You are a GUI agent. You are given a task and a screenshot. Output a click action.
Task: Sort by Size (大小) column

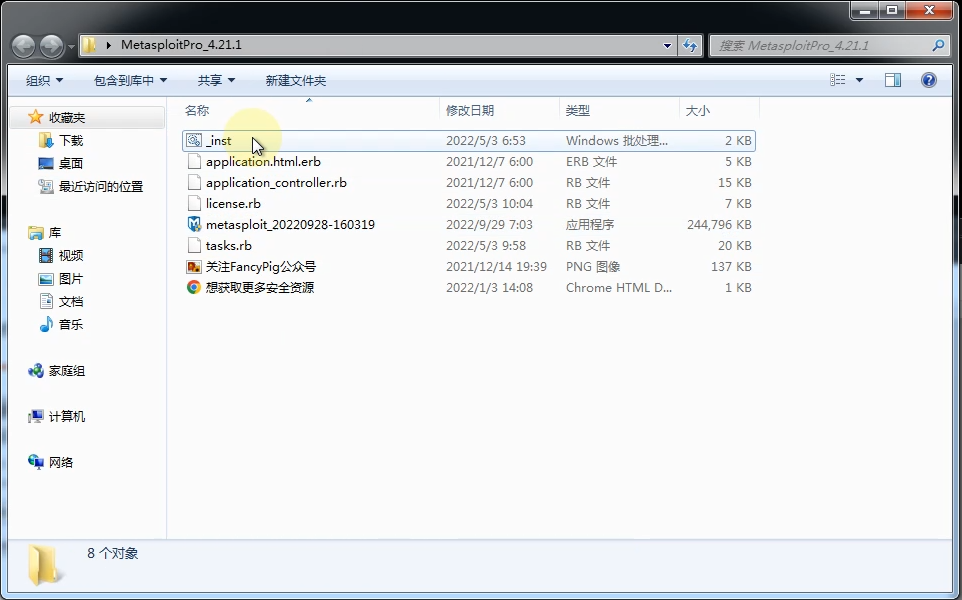[698, 110]
